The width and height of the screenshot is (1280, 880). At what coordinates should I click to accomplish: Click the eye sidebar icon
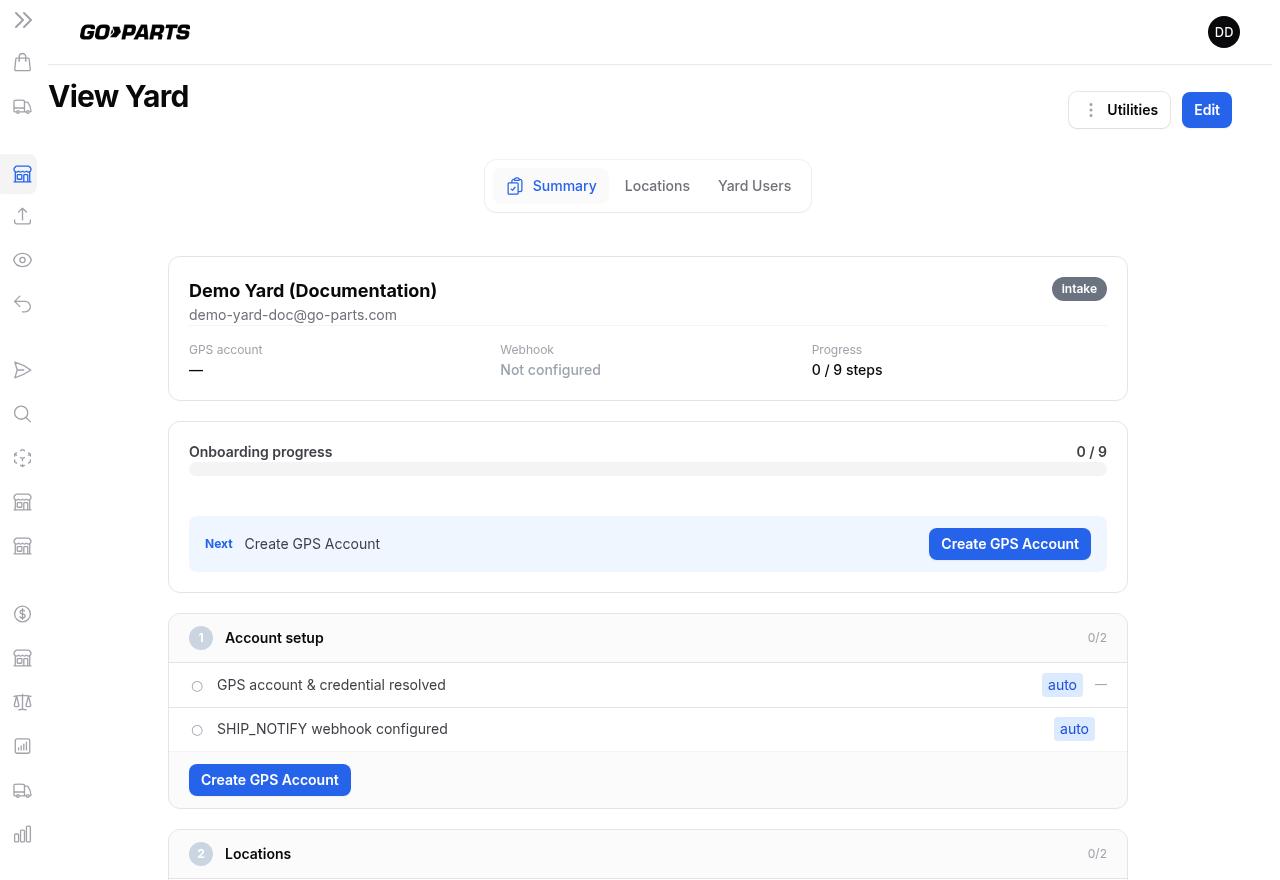22,260
